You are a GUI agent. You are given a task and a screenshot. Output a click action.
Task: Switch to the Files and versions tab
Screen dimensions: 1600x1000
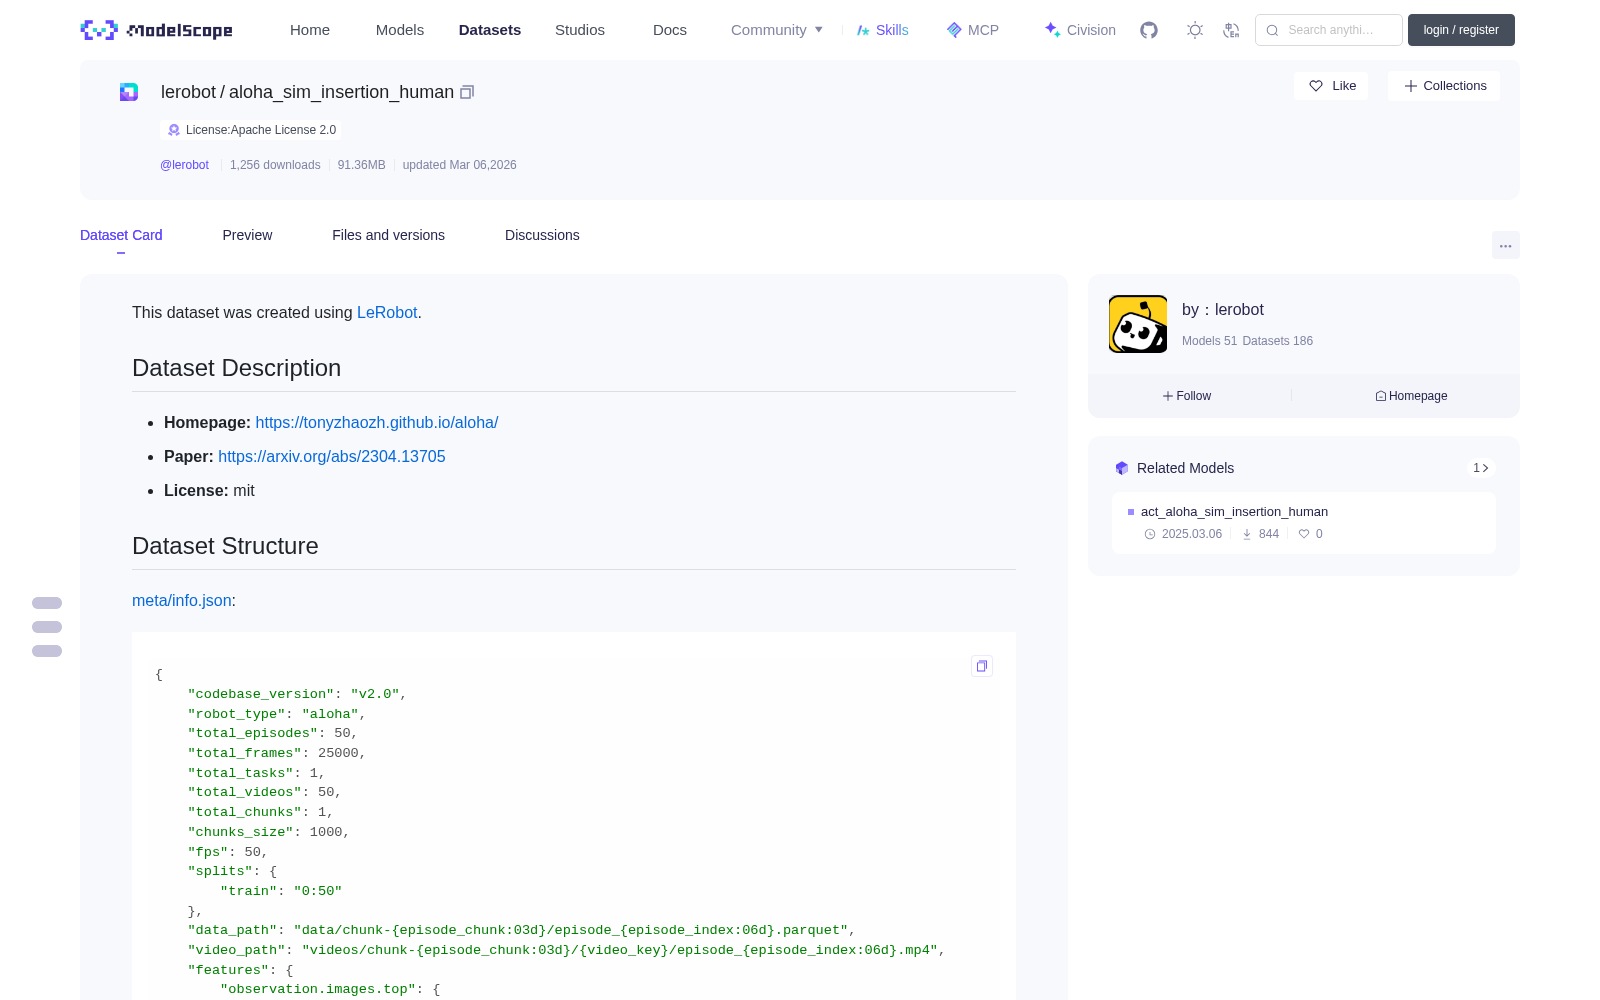[x=388, y=235]
